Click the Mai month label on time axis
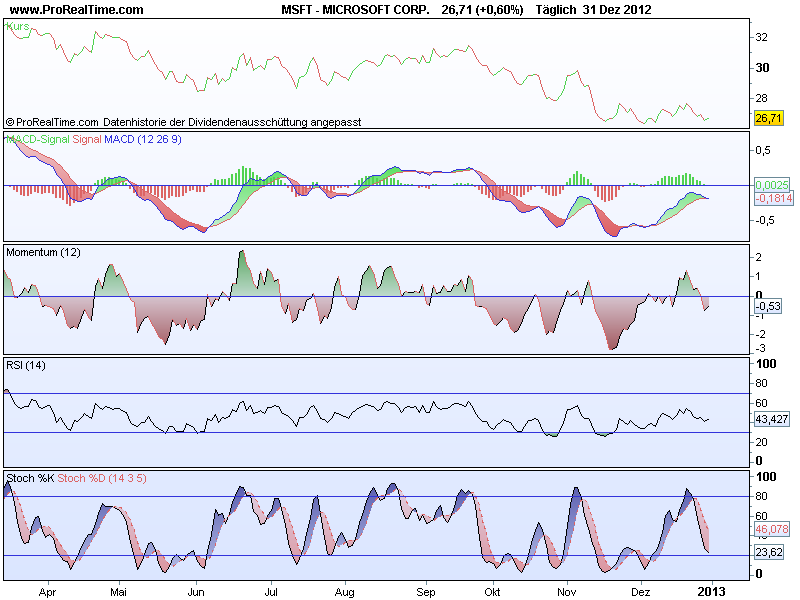Image resolution: width=800 pixels, height=600 pixels. tap(118, 592)
